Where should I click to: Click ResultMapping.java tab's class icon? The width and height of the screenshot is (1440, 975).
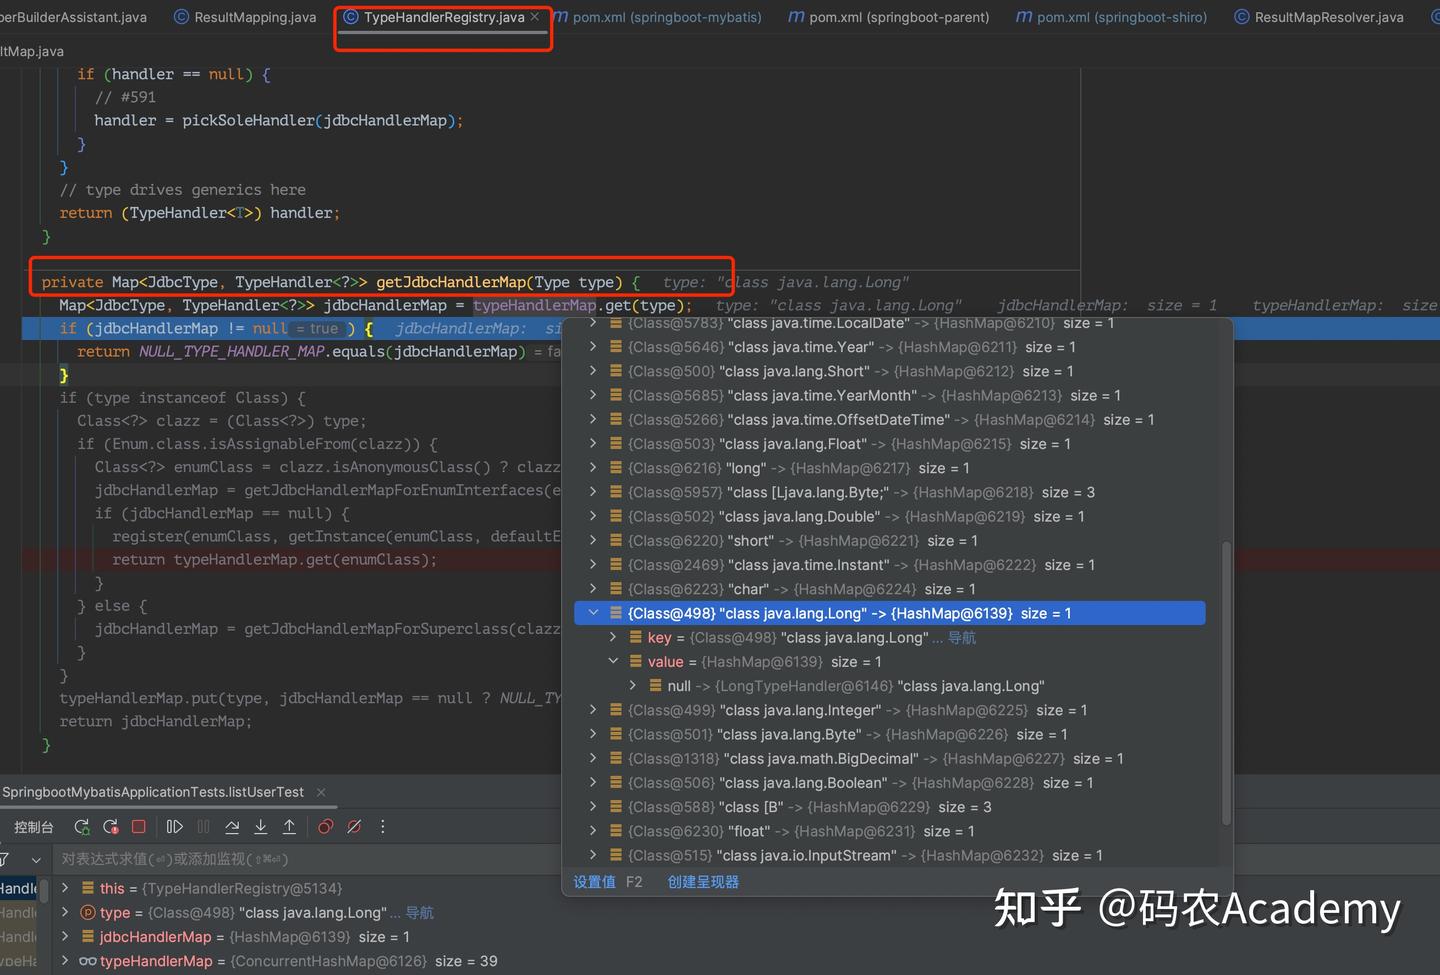[181, 17]
